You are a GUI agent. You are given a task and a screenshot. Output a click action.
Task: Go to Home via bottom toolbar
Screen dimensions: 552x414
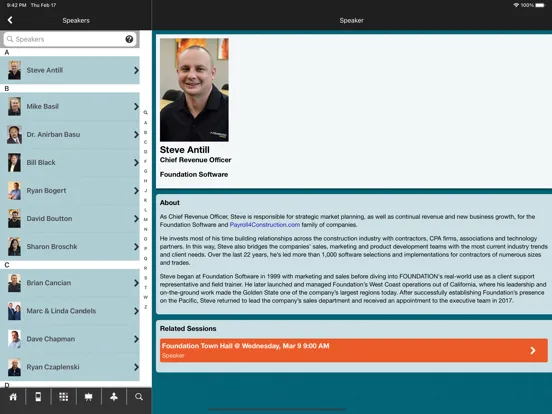(13, 397)
